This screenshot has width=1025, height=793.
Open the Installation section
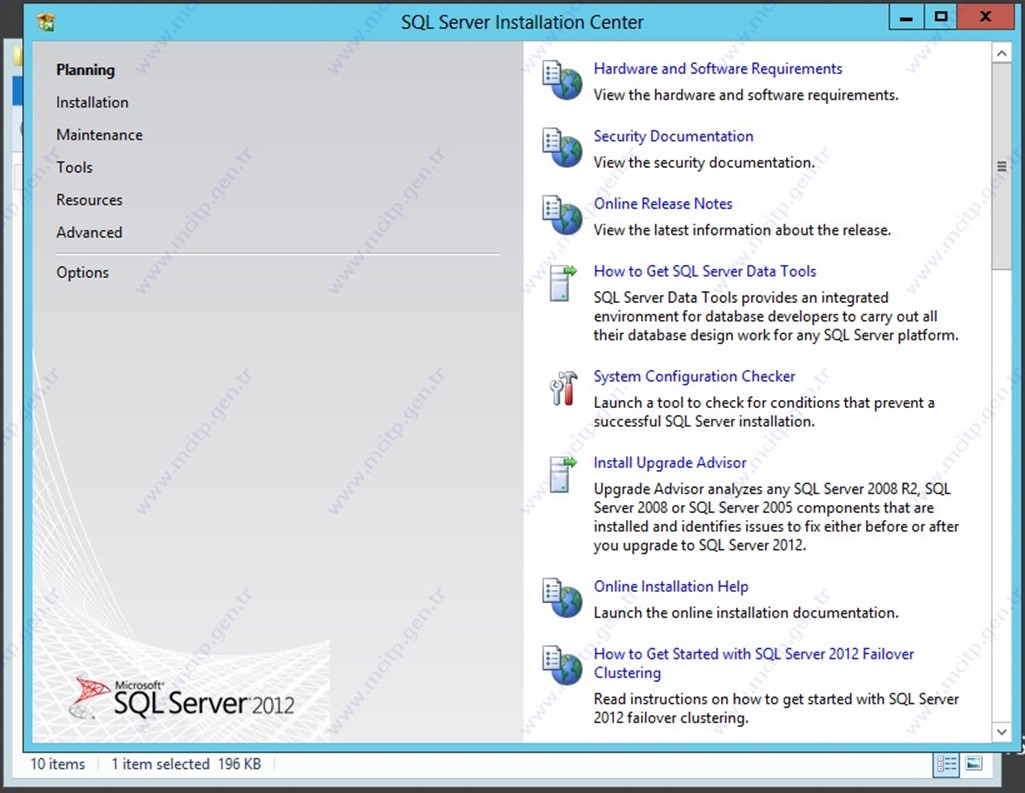click(x=92, y=103)
